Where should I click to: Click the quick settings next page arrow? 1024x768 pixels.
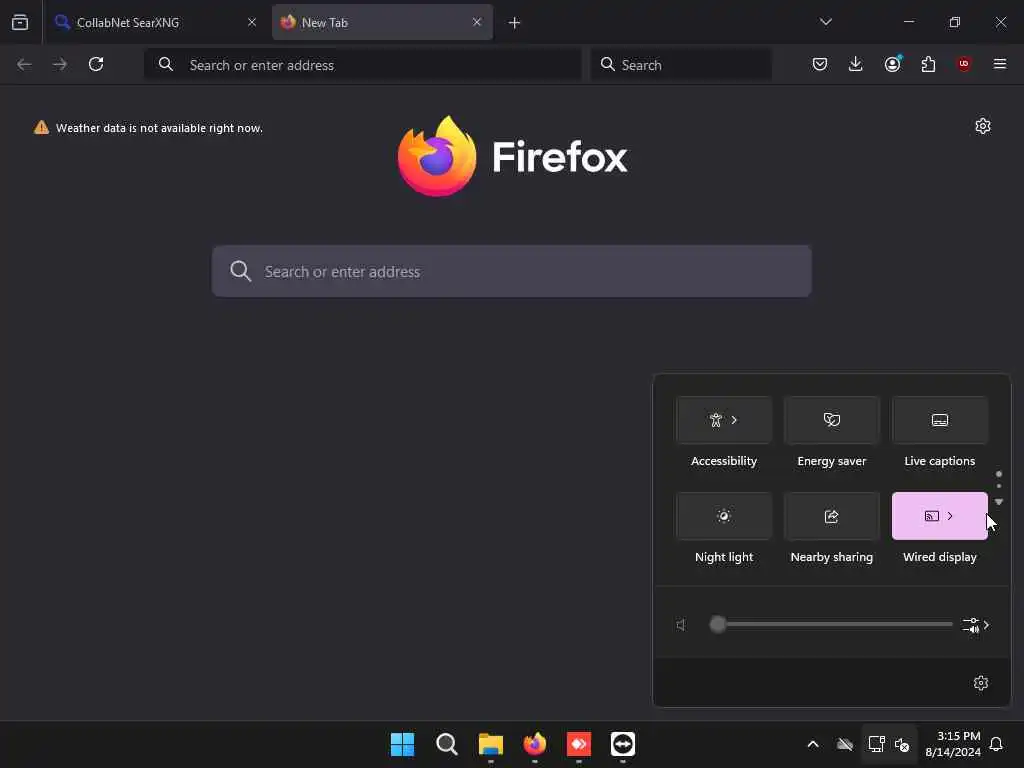click(x=999, y=502)
